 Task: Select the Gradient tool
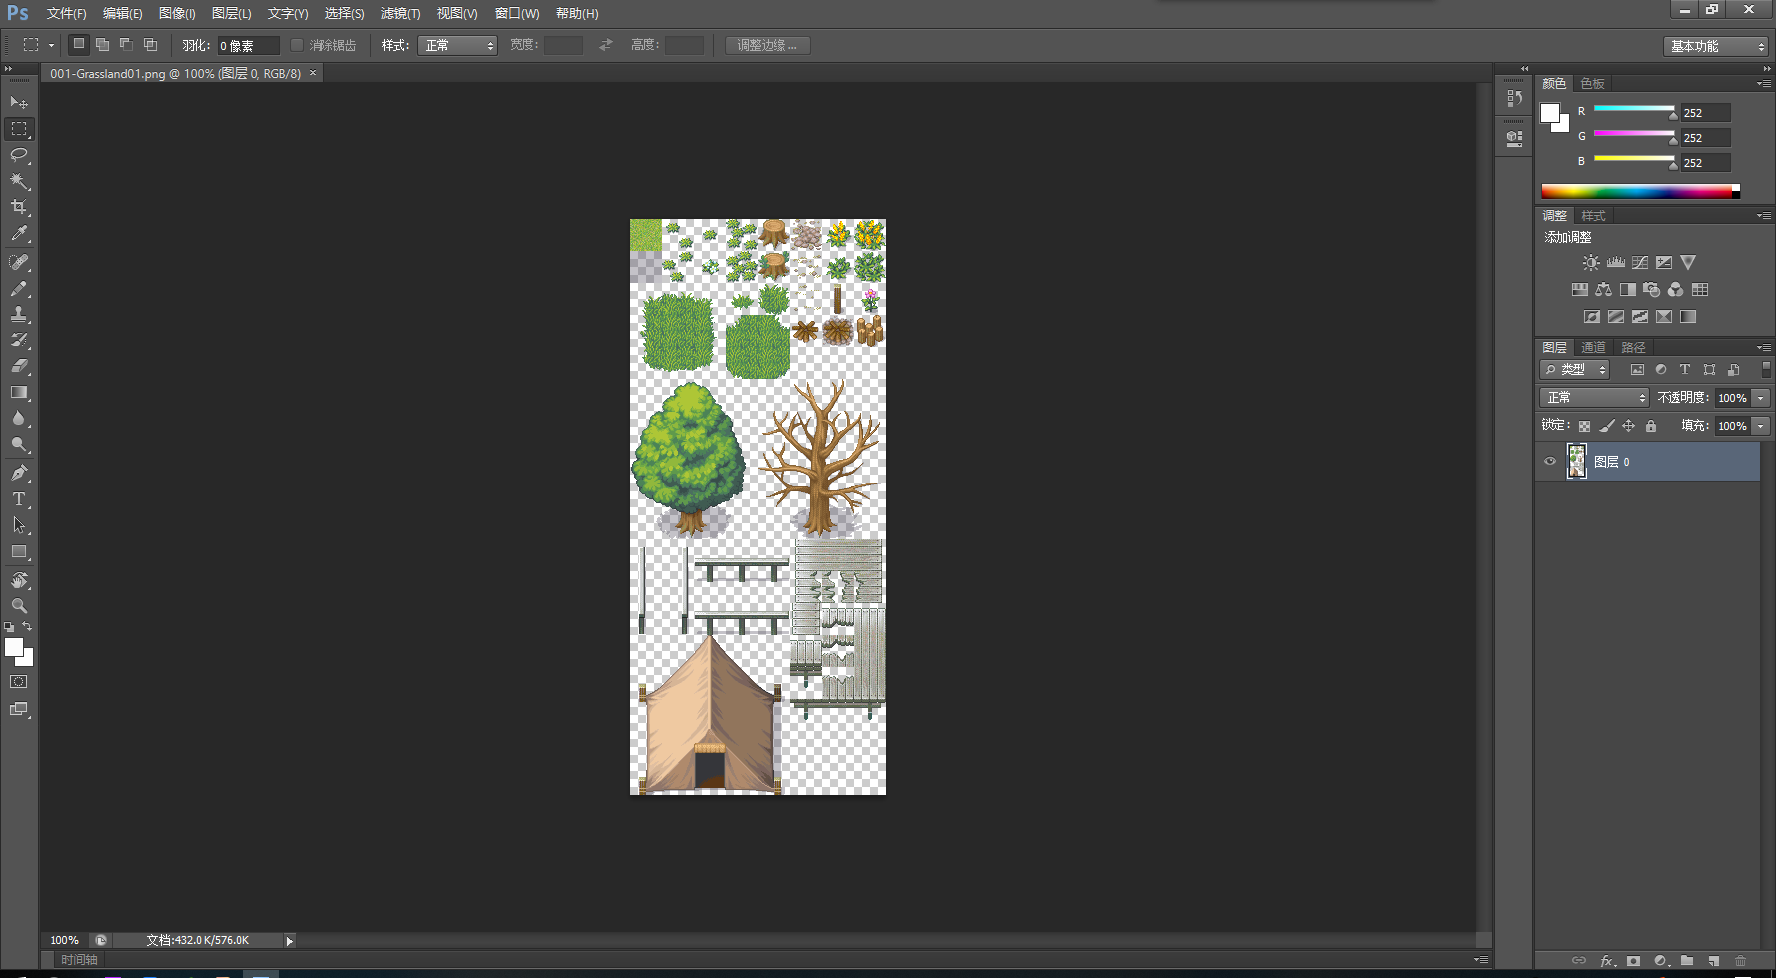pos(19,392)
